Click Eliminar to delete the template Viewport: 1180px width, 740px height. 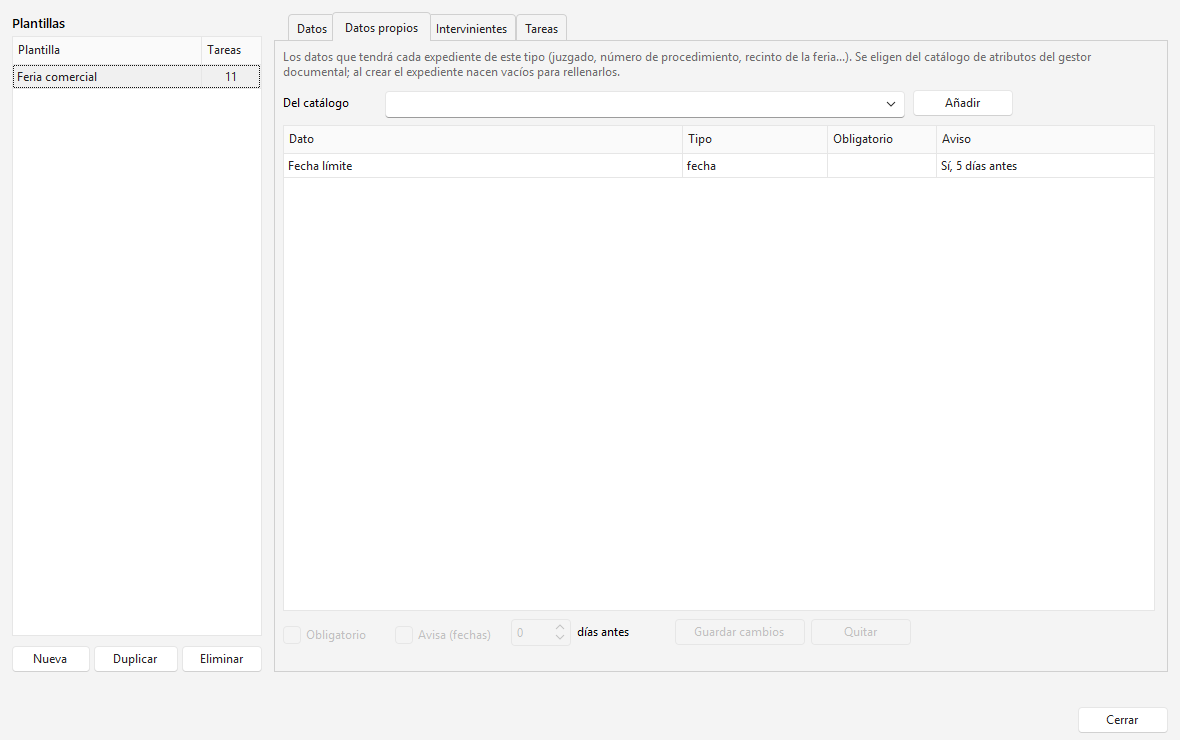(221, 659)
